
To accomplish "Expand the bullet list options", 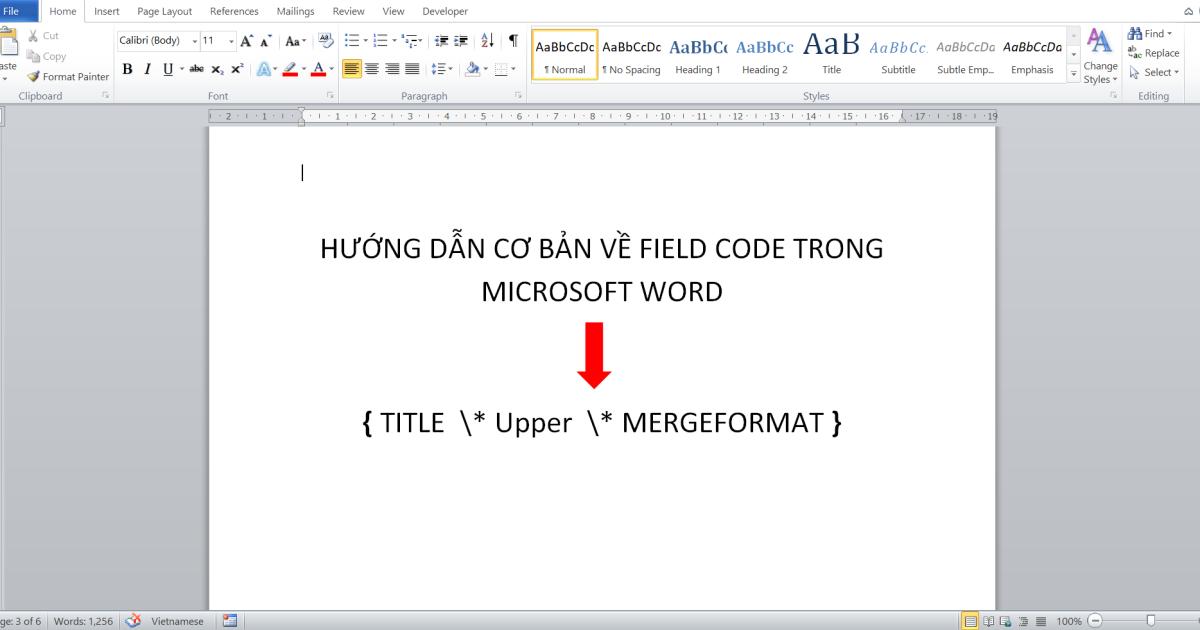I will (x=365, y=41).
